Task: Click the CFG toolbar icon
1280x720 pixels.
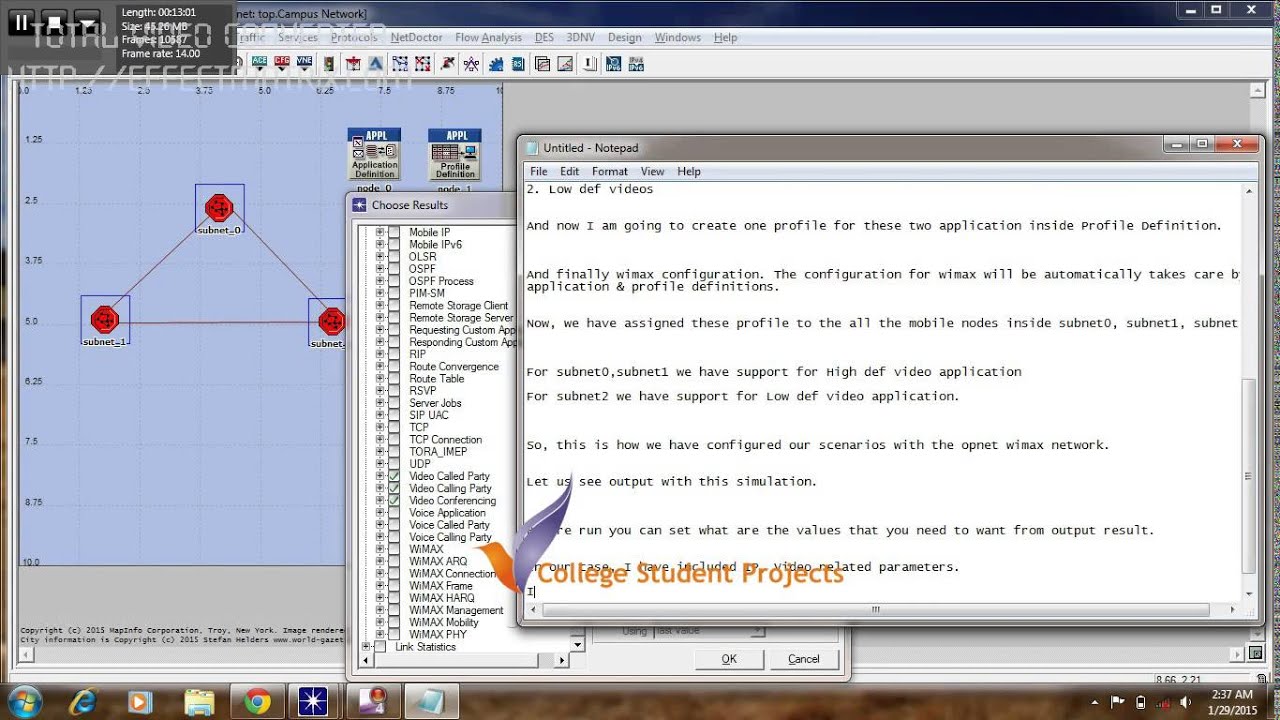Action: click(x=282, y=62)
